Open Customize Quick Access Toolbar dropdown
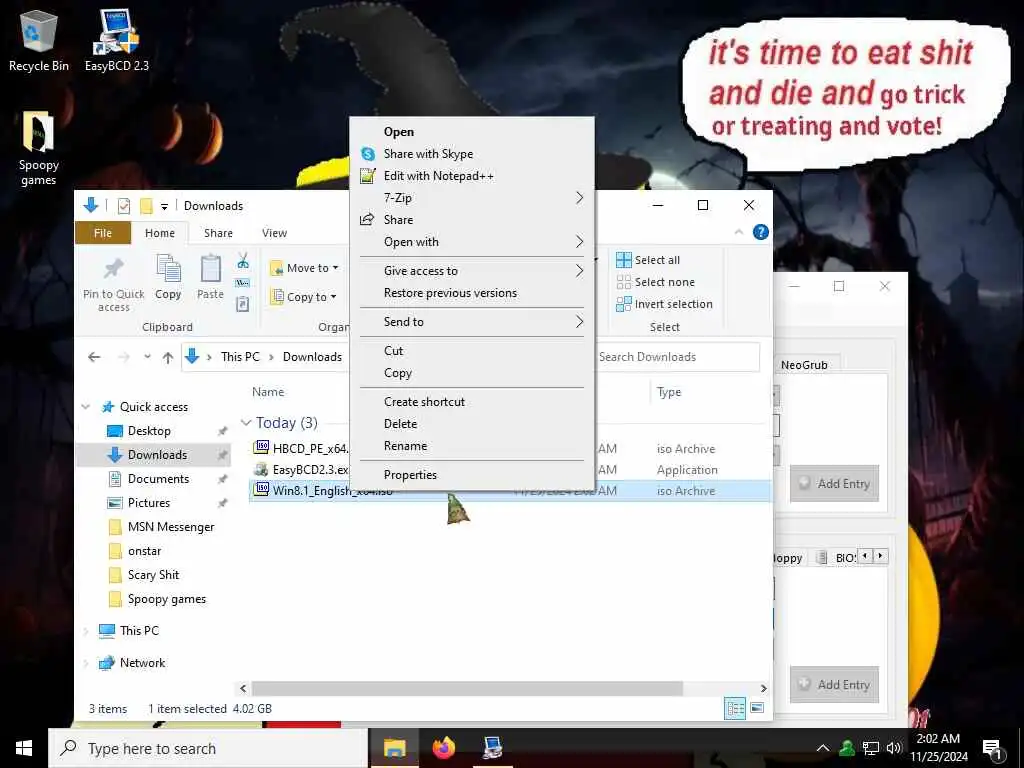1024x768 pixels. [x=165, y=206]
